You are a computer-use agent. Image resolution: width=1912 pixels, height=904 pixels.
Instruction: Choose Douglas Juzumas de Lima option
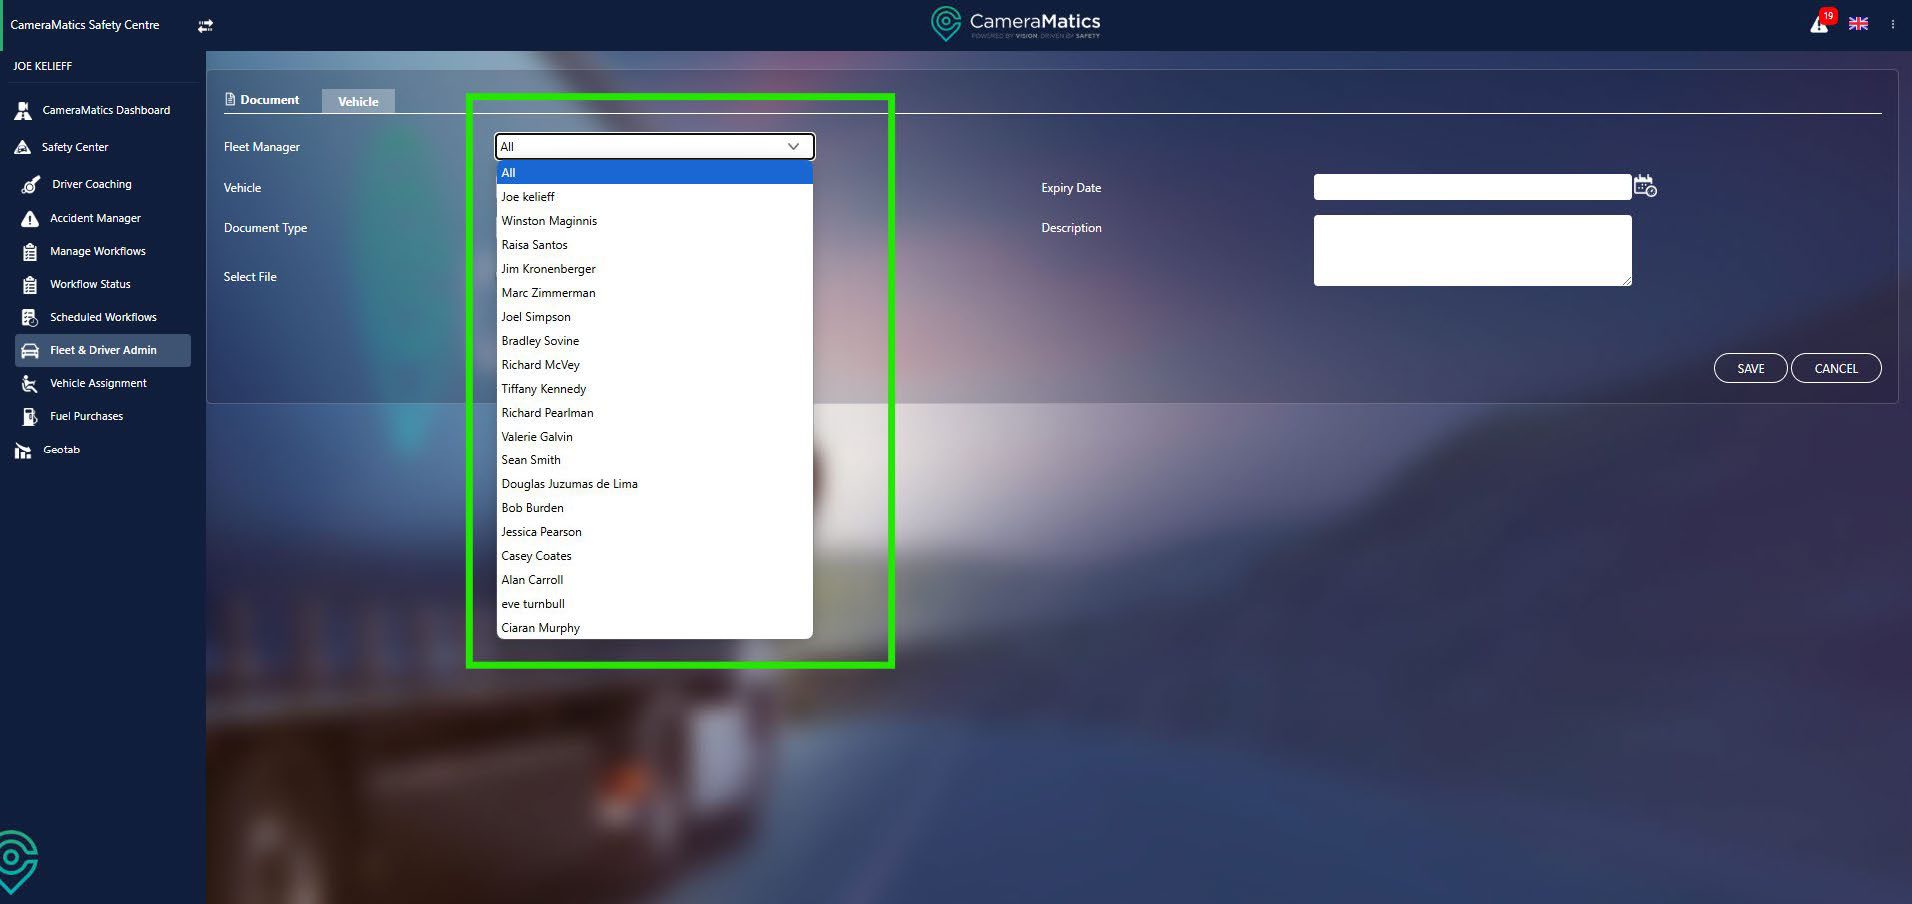[569, 484]
